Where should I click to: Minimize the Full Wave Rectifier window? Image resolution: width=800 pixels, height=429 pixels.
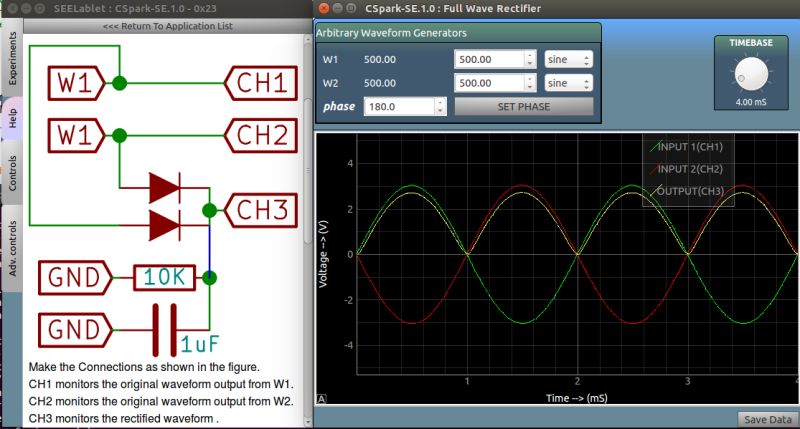[337, 8]
